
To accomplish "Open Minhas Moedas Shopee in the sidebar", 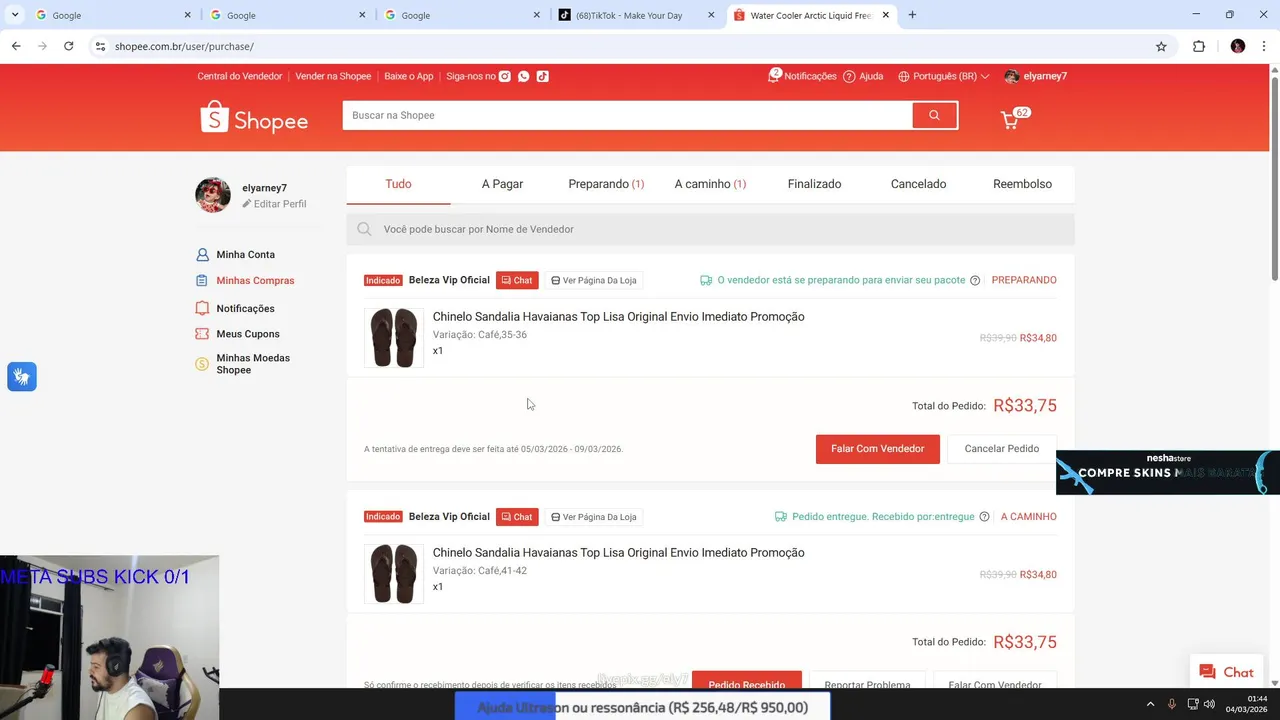I will pyautogui.click(x=252, y=364).
